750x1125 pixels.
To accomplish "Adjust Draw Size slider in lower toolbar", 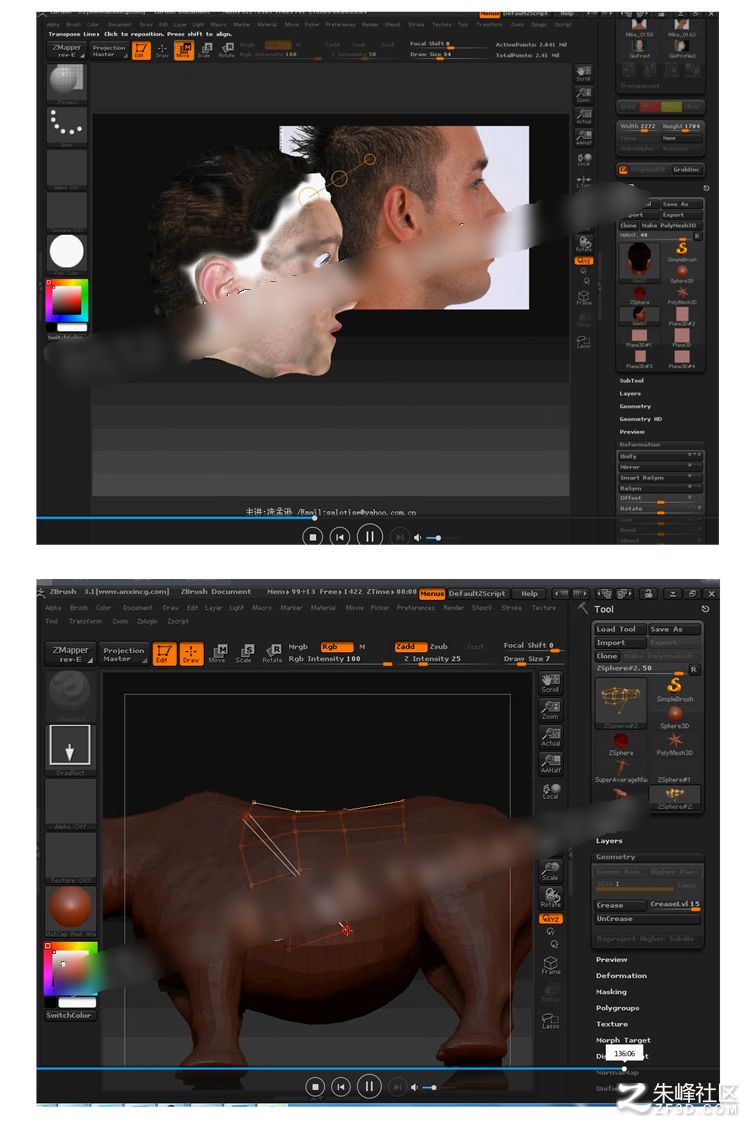I will click(x=531, y=659).
